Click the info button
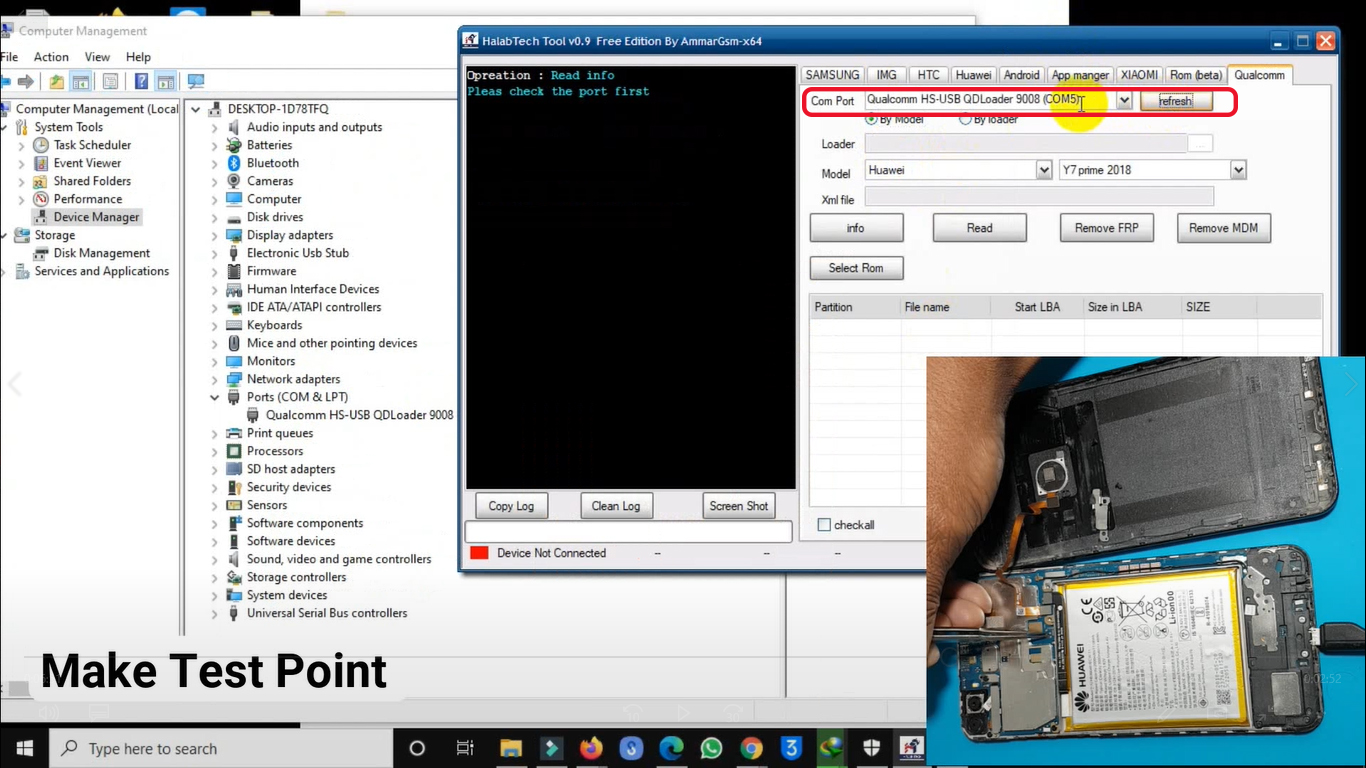This screenshot has width=1366, height=768. click(856, 228)
